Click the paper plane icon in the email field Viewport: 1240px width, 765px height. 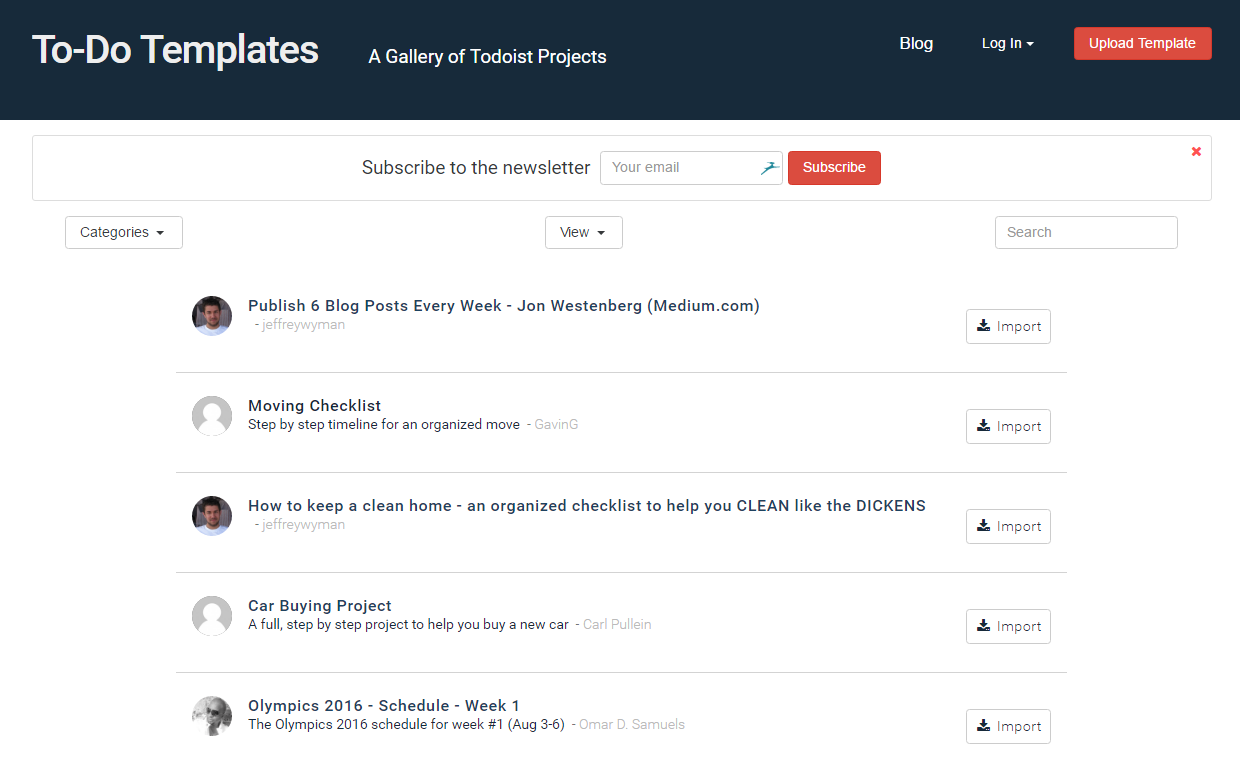768,167
